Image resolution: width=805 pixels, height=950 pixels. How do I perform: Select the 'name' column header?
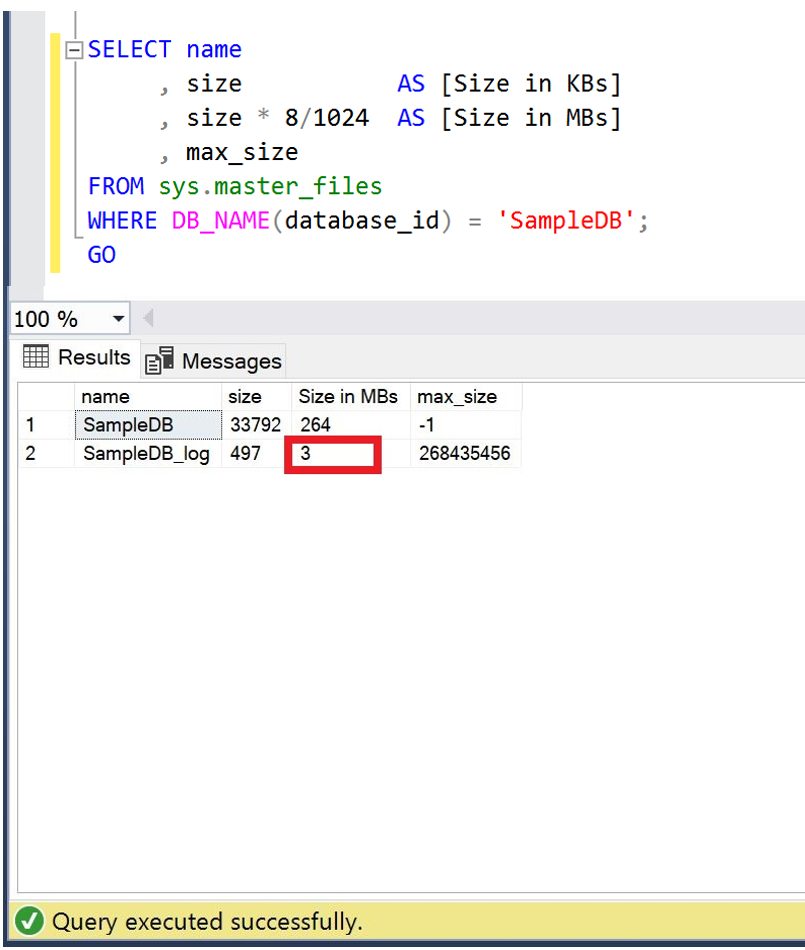tap(147, 397)
